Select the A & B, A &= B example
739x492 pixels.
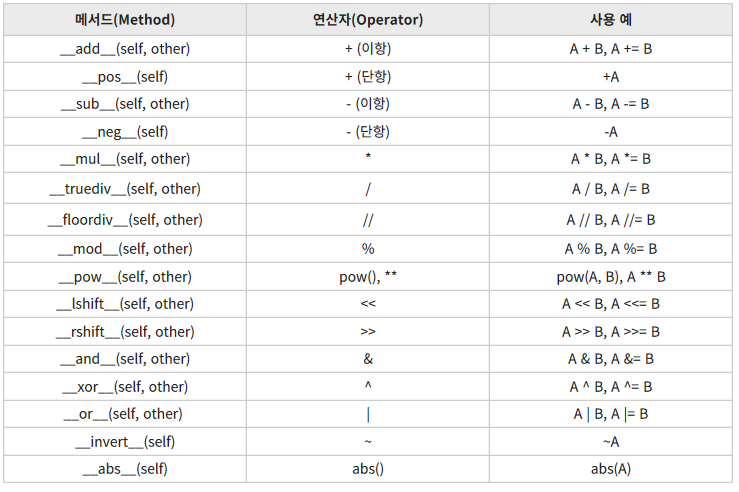(x=611, y=360)
